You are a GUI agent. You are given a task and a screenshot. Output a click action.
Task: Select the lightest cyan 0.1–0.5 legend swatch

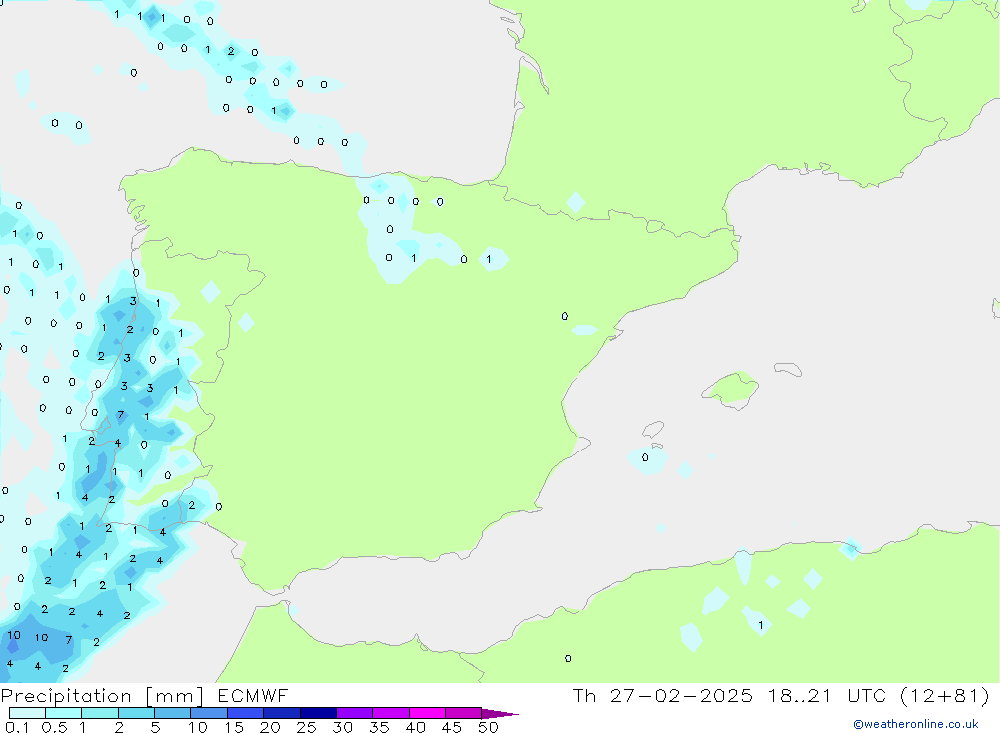[x=27, y=713]
